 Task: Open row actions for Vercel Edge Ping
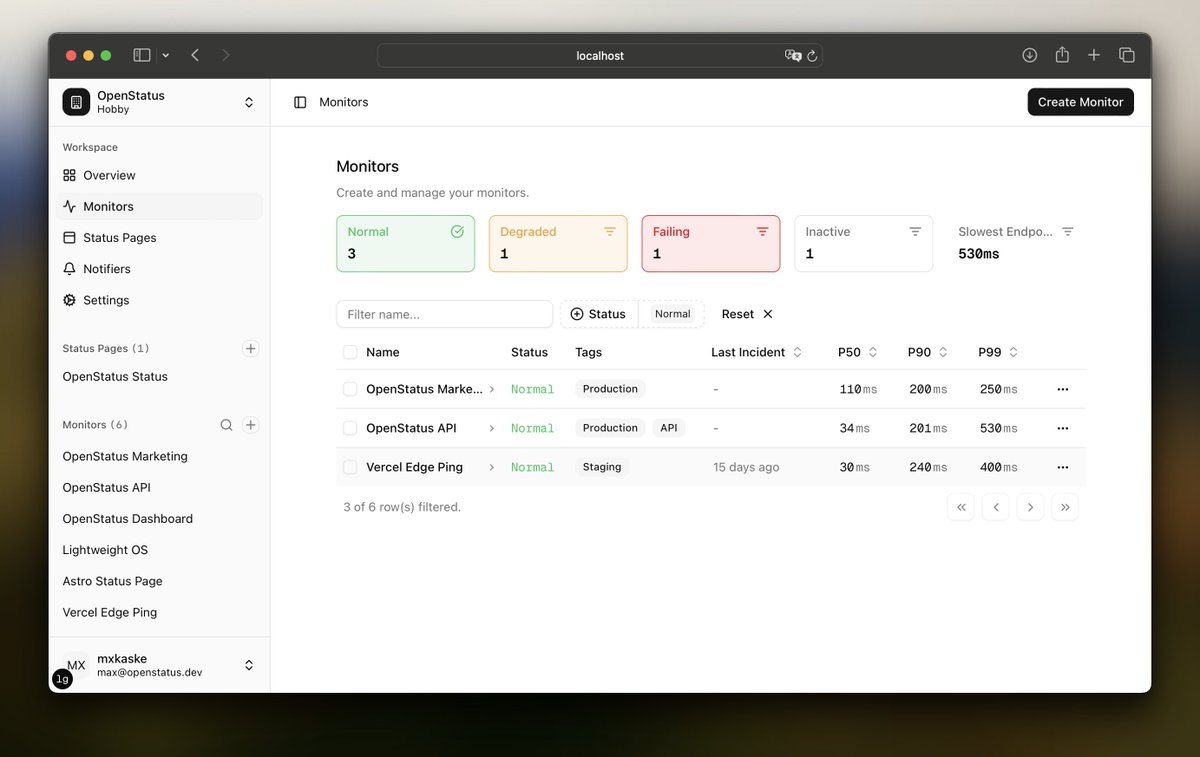click(1063, 467)
